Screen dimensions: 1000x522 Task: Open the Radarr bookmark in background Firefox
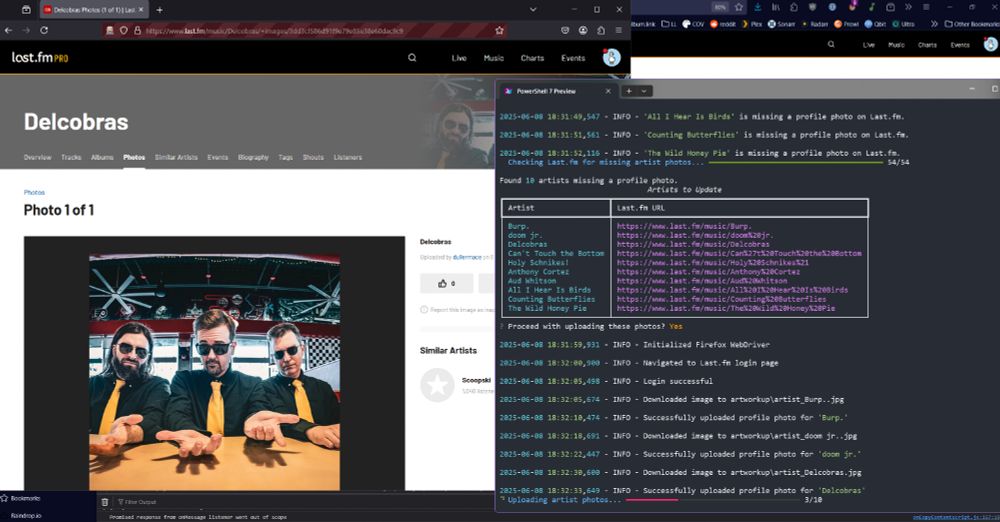[x=816, y=24]
